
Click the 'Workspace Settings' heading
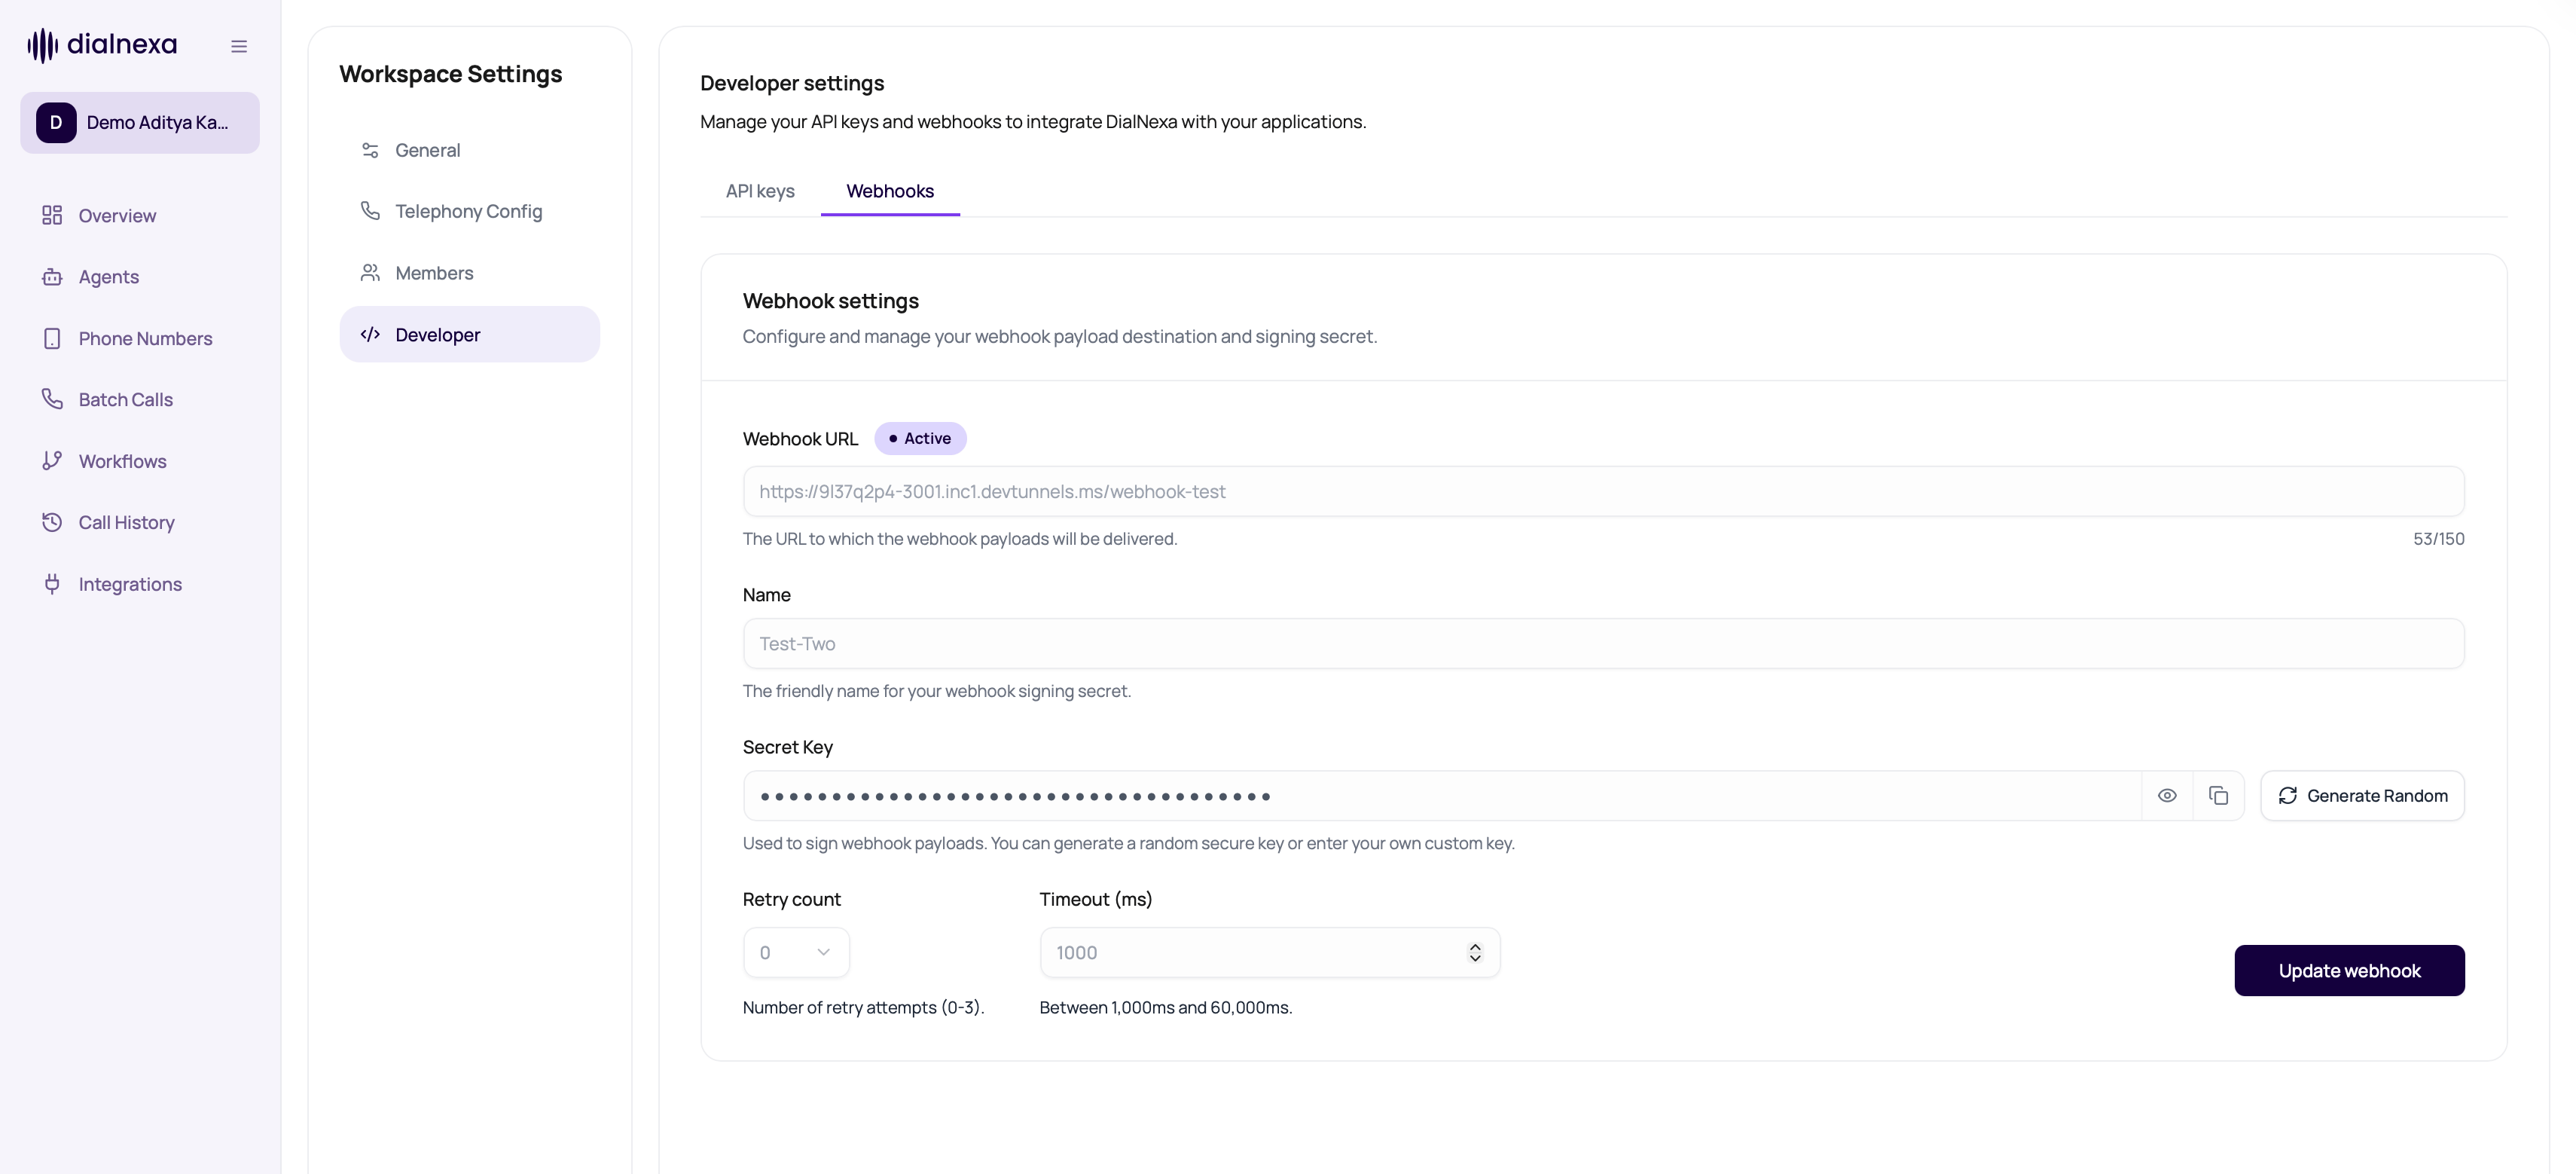coord(451,74)
